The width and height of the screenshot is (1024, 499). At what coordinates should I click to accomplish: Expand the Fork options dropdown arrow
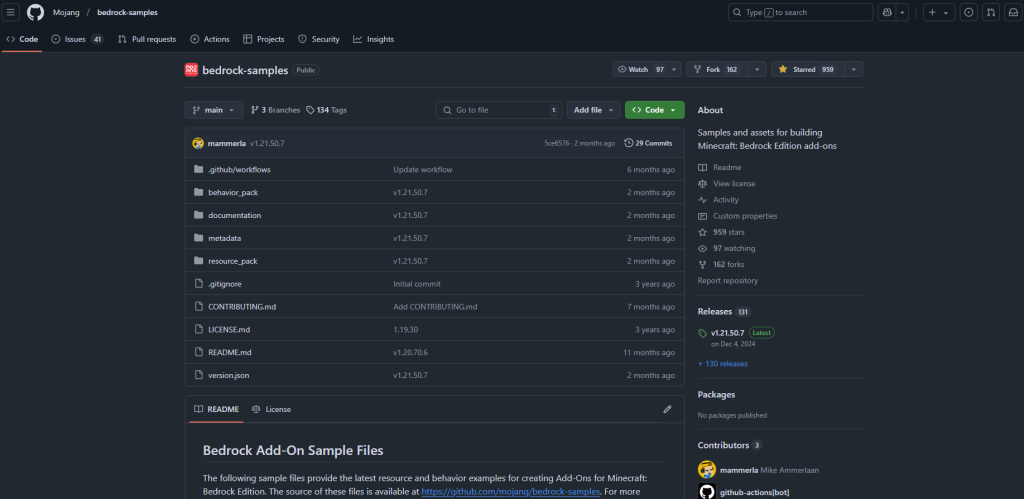(x=758, y=70)
